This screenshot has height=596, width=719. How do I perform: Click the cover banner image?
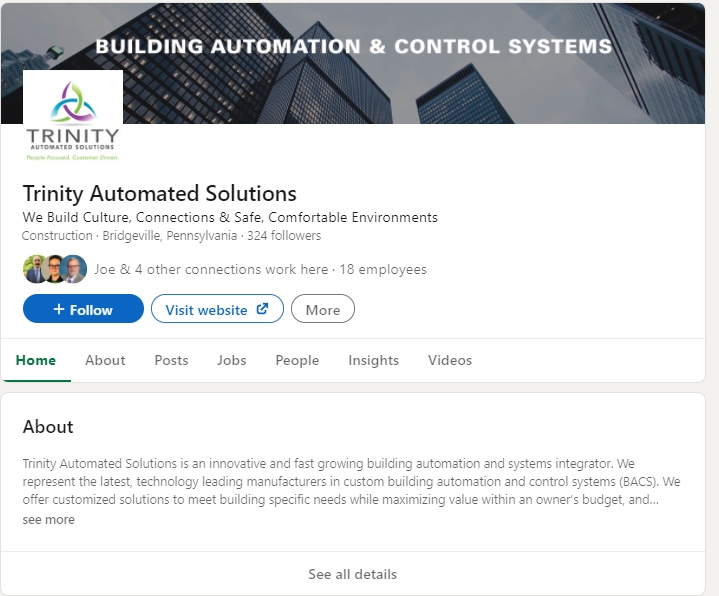pyautogui.click(x=353, y=64)
